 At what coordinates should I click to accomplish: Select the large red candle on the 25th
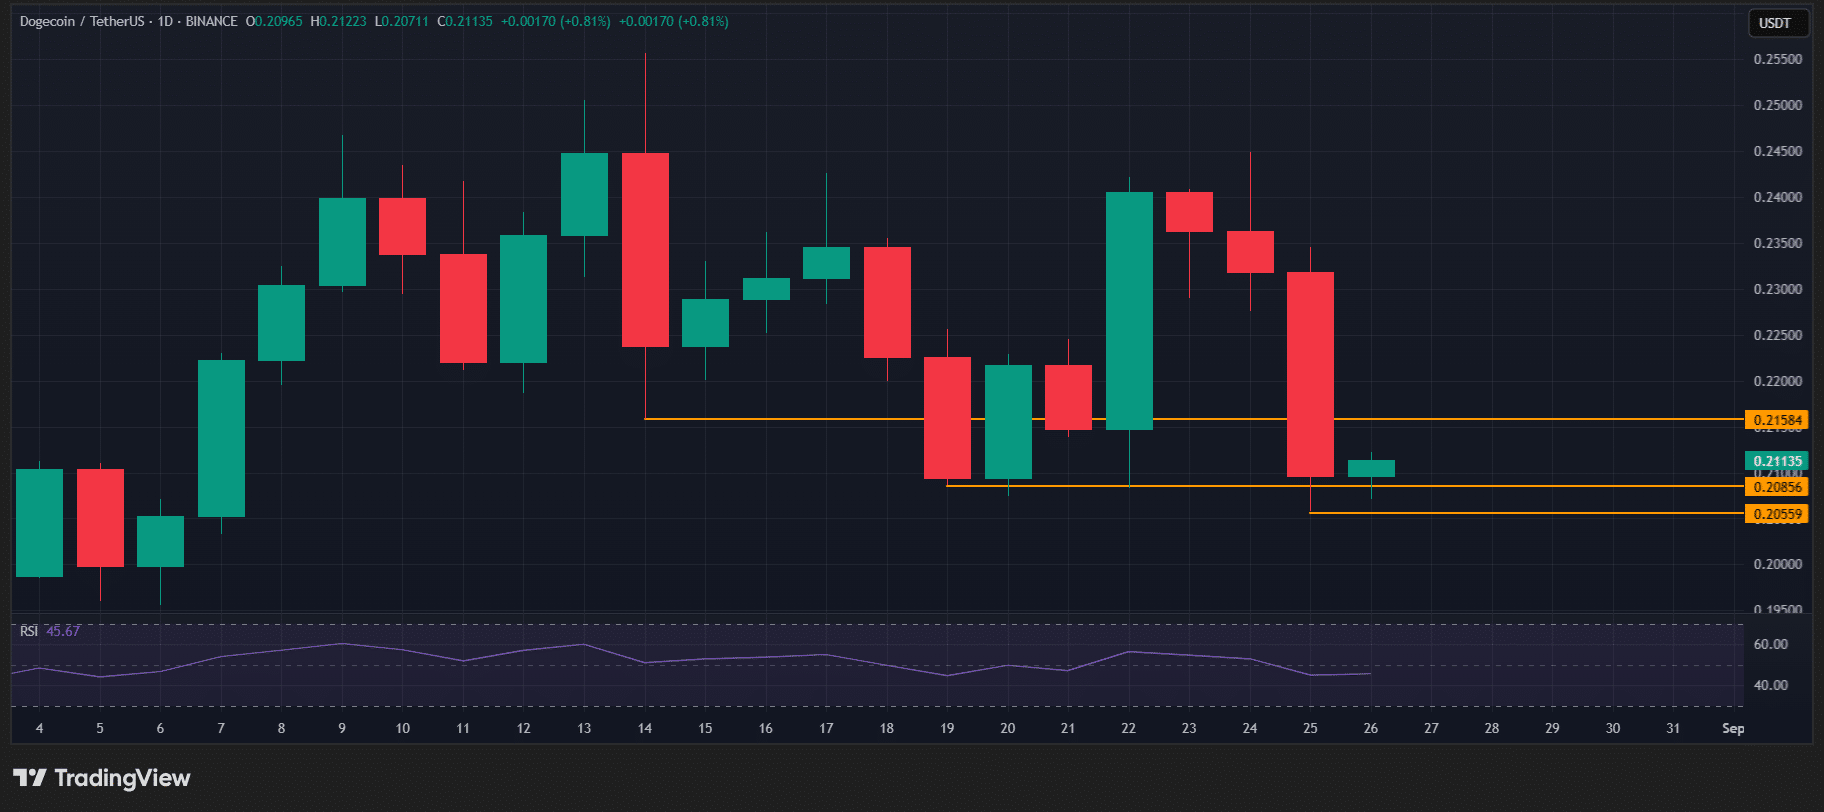1310,374
